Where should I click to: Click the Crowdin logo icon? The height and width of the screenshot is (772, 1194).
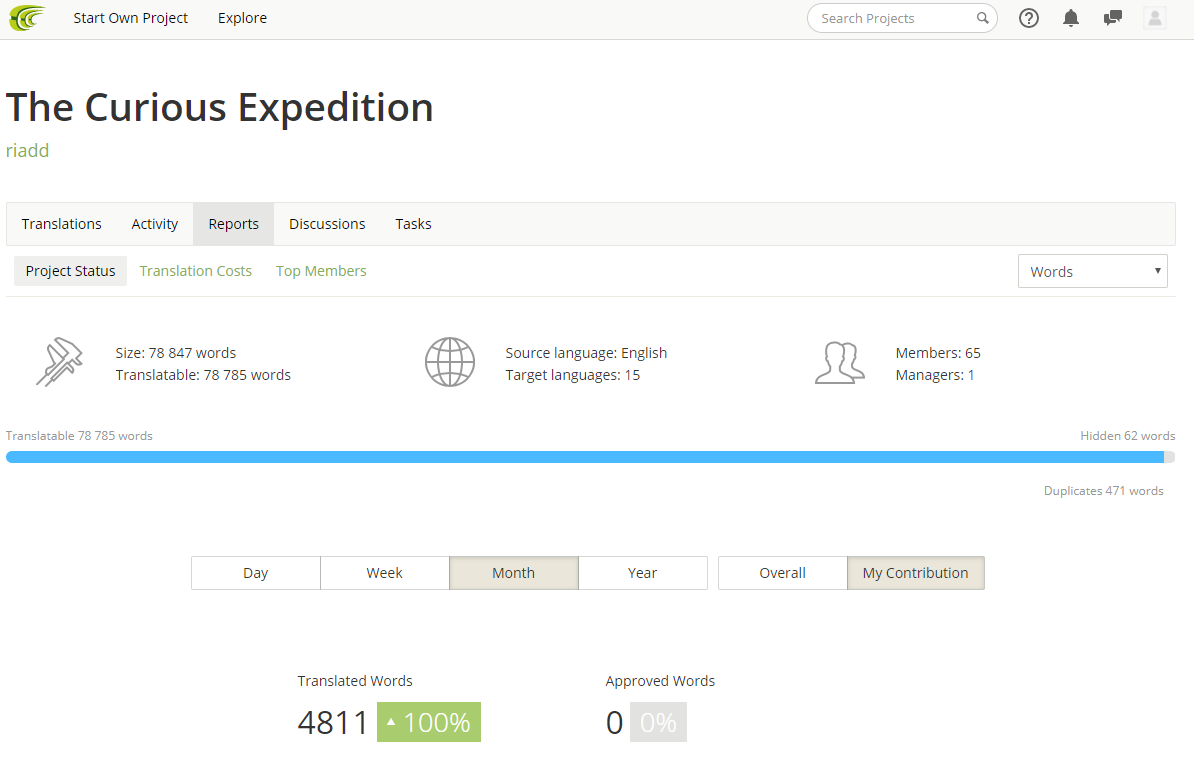[27, 18]
